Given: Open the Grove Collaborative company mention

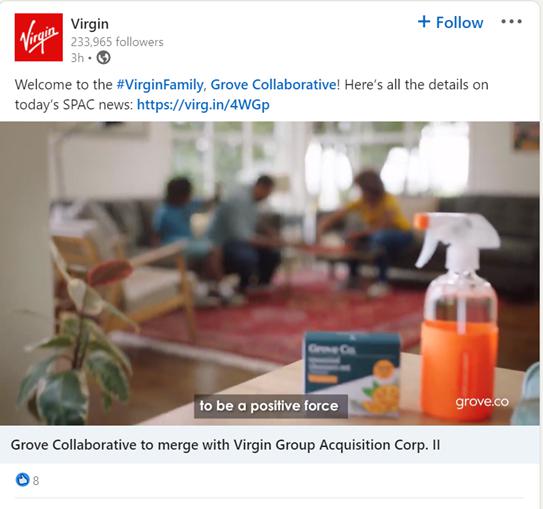Looking at the screenshot, I should coord(273,85).
